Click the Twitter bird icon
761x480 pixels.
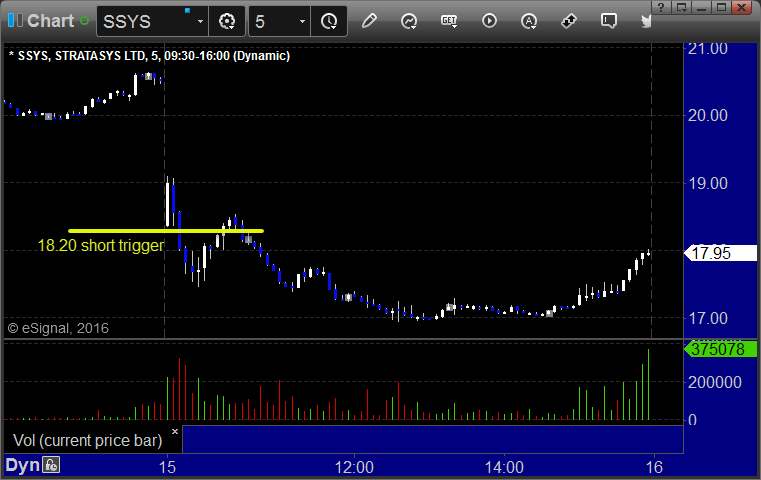coord(646,21)
